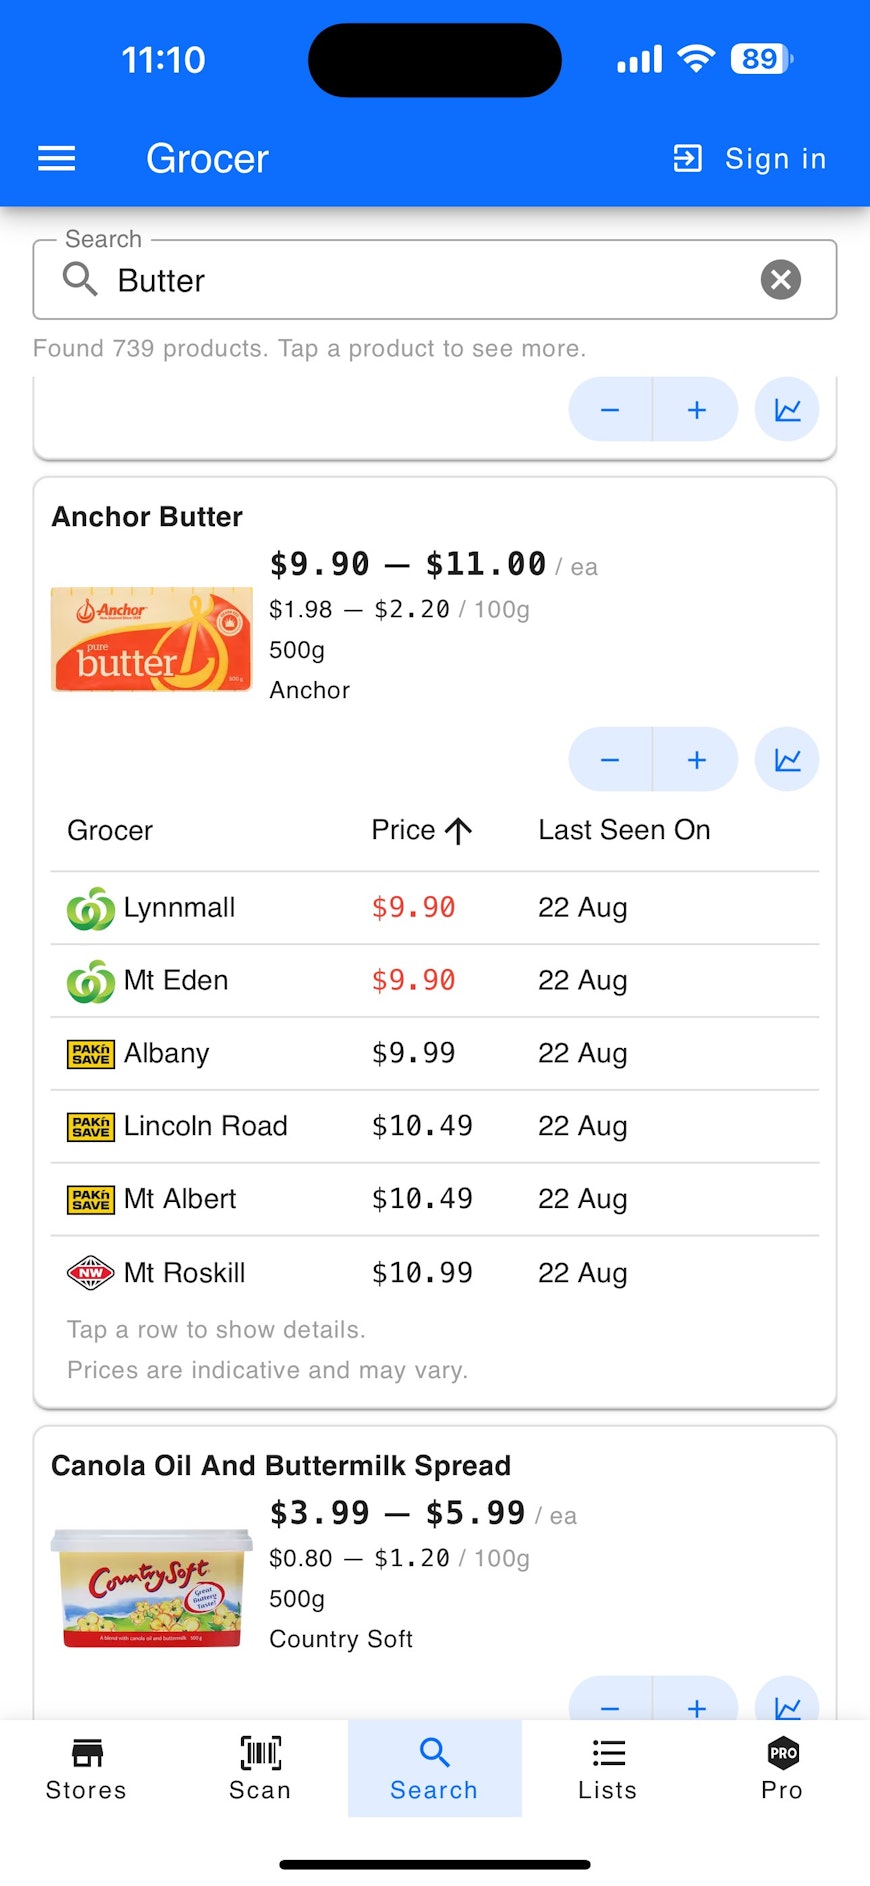
Task: Sort by Price column arrow
Action: click(459, 831)
